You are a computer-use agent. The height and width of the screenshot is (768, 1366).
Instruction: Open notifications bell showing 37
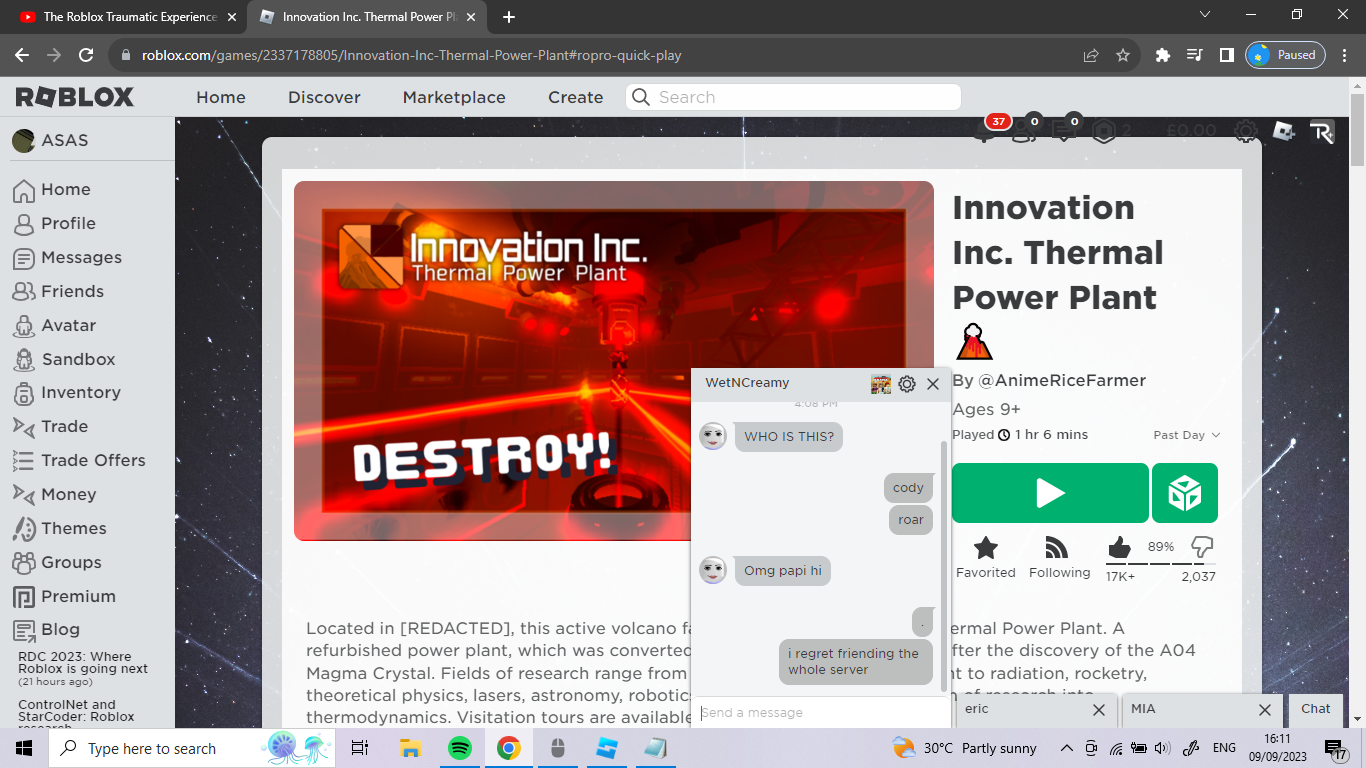985,131
